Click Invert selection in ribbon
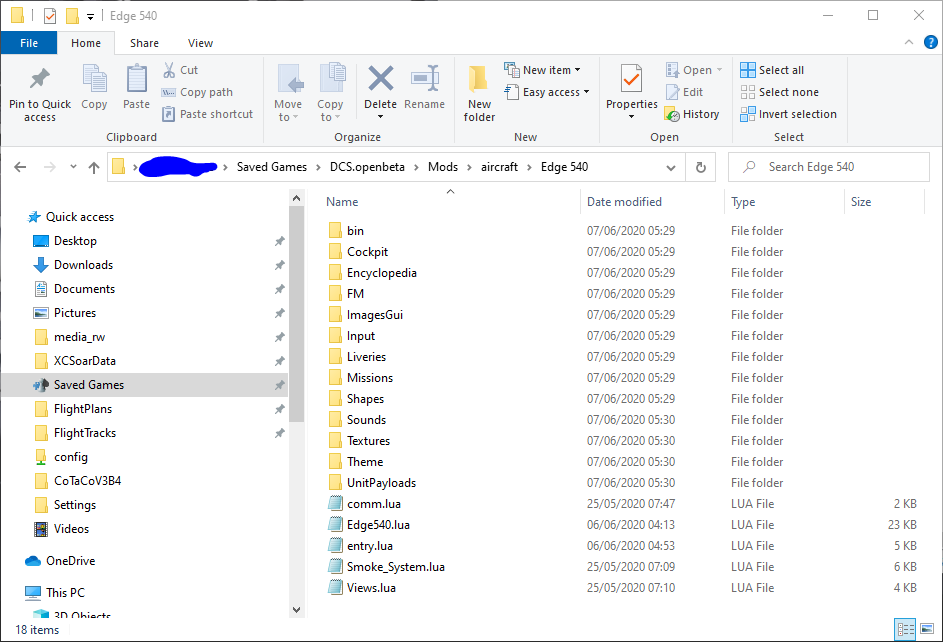Viewport: 943px width, 642px height. 788,114
